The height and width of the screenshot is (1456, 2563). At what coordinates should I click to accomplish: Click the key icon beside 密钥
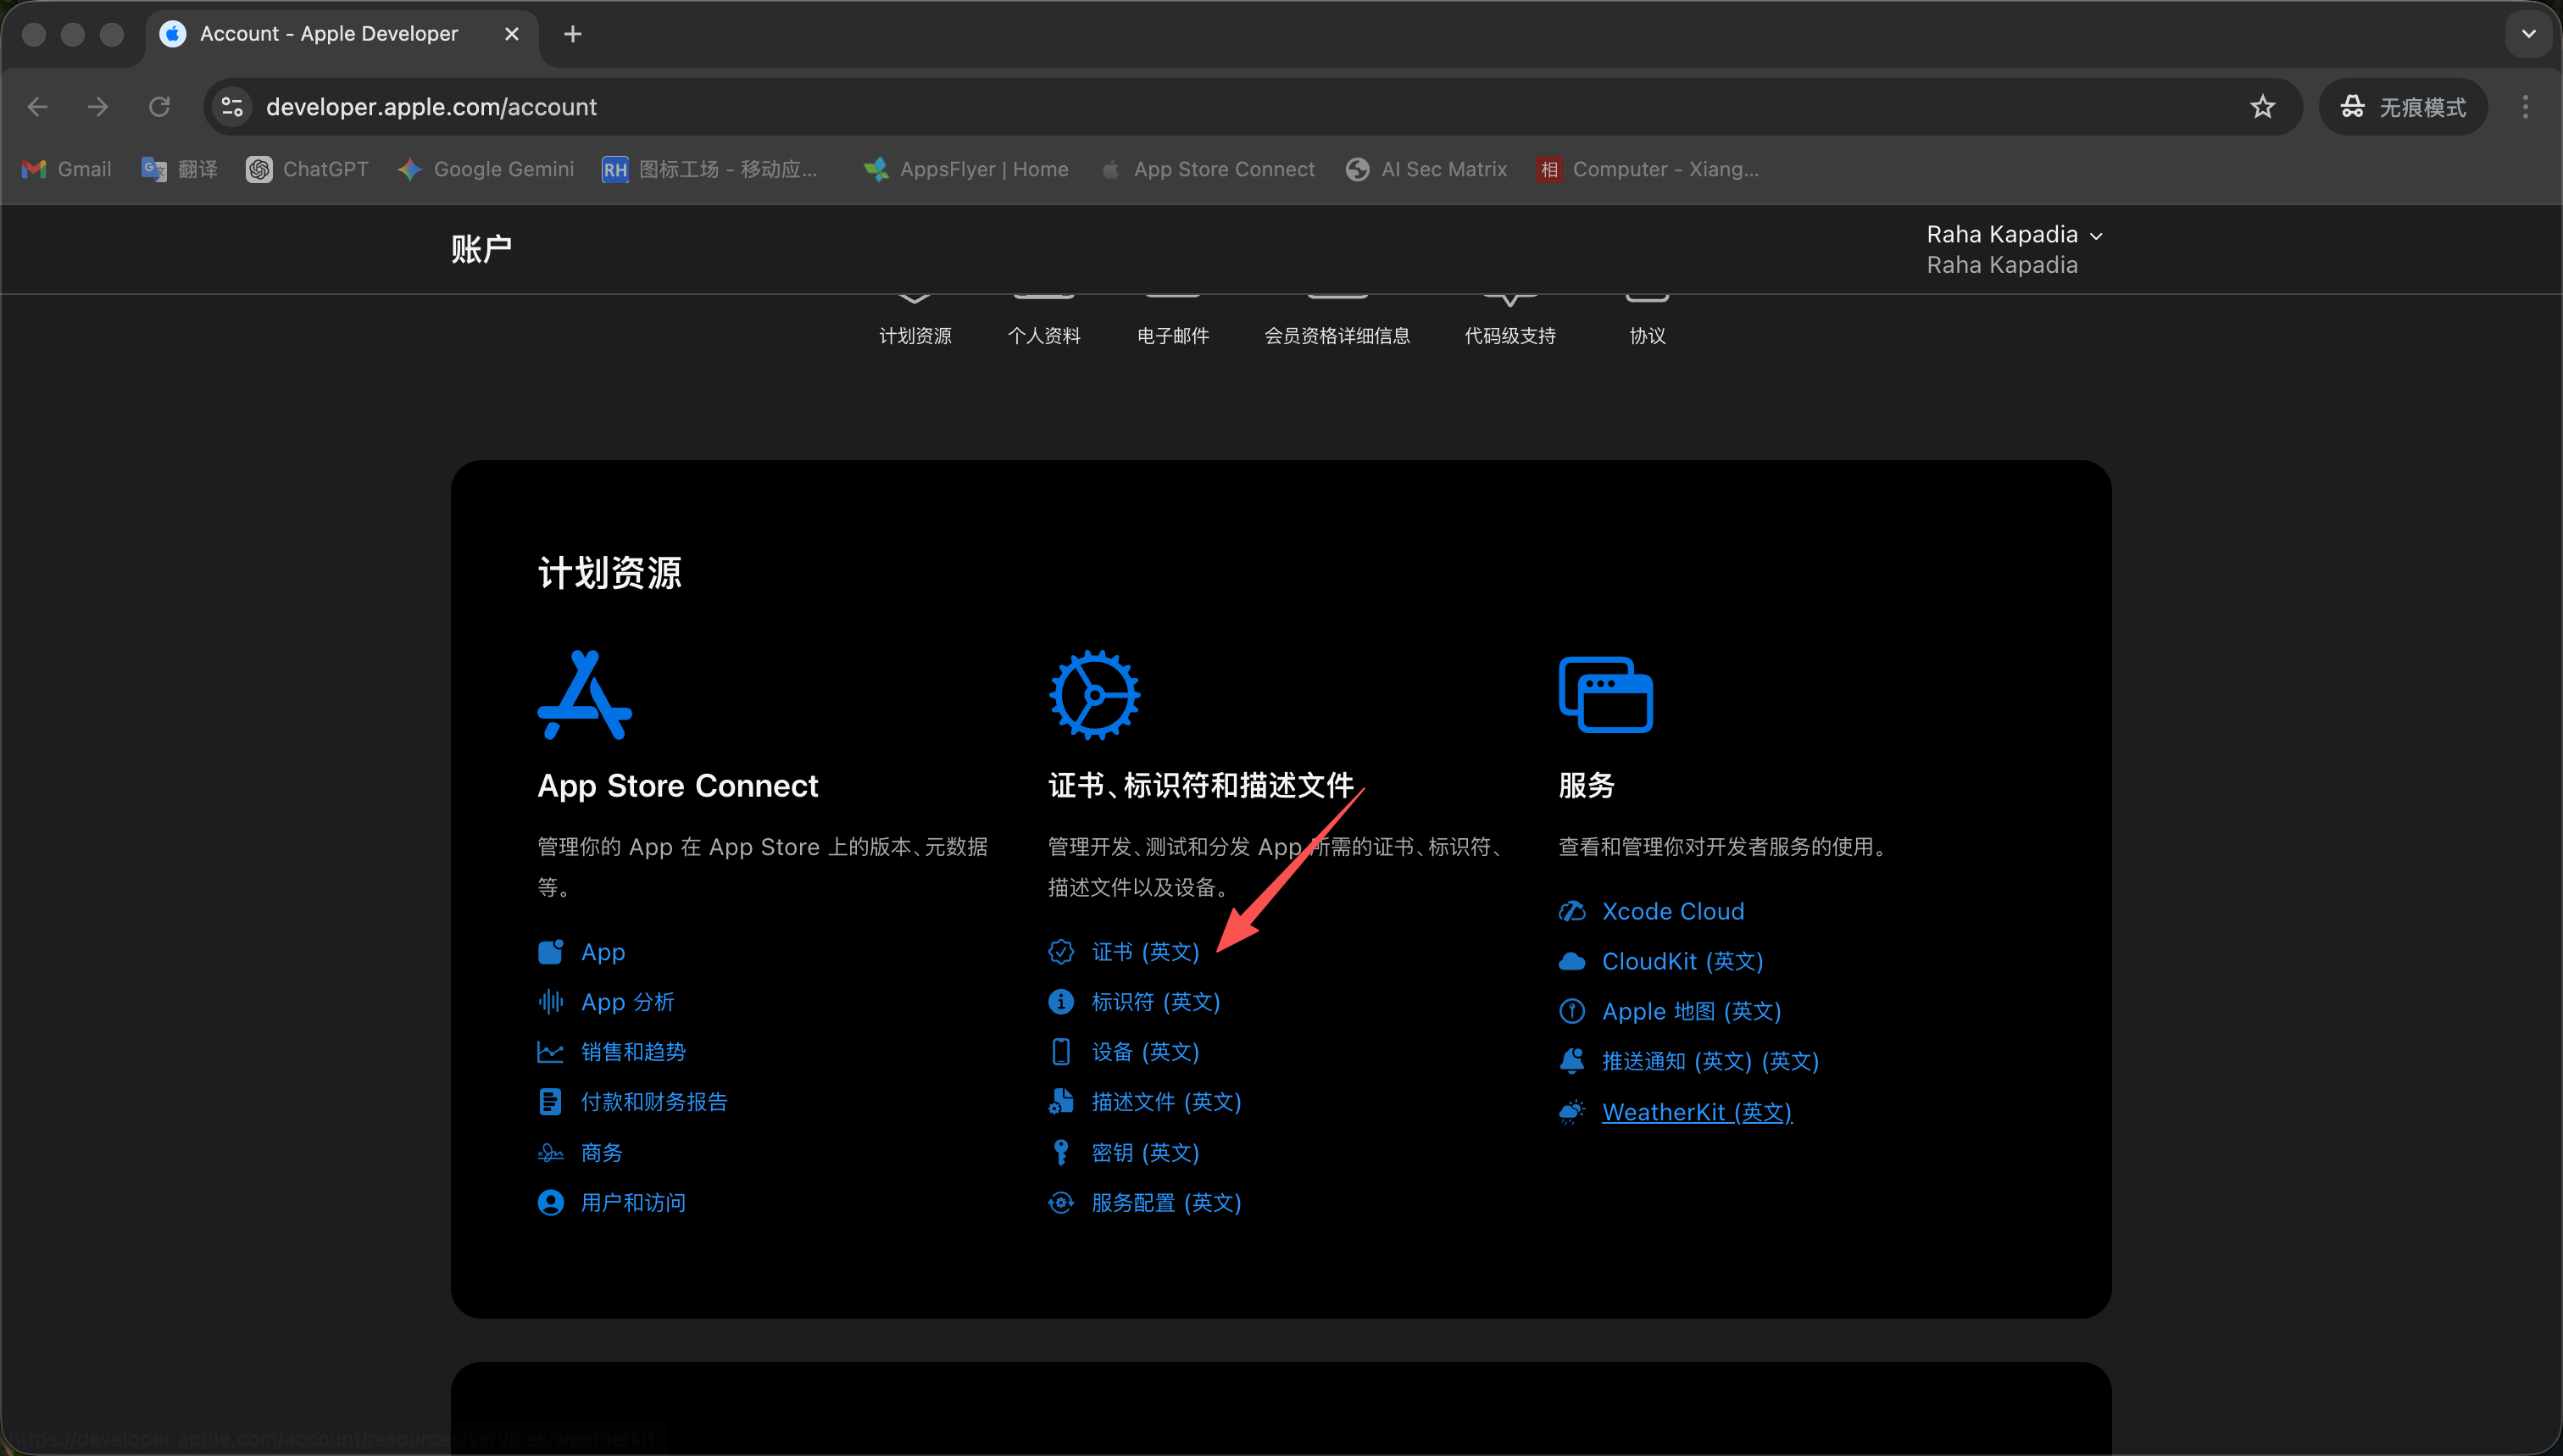(1060, 1152)
